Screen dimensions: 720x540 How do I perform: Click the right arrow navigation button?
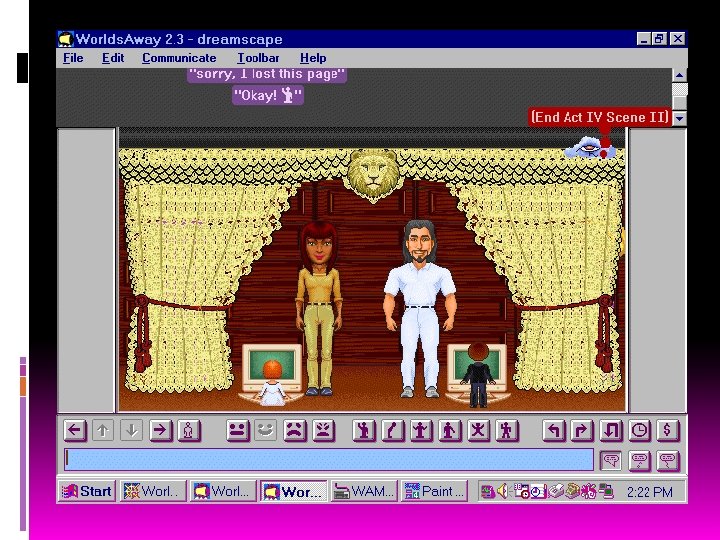point(160,431)
